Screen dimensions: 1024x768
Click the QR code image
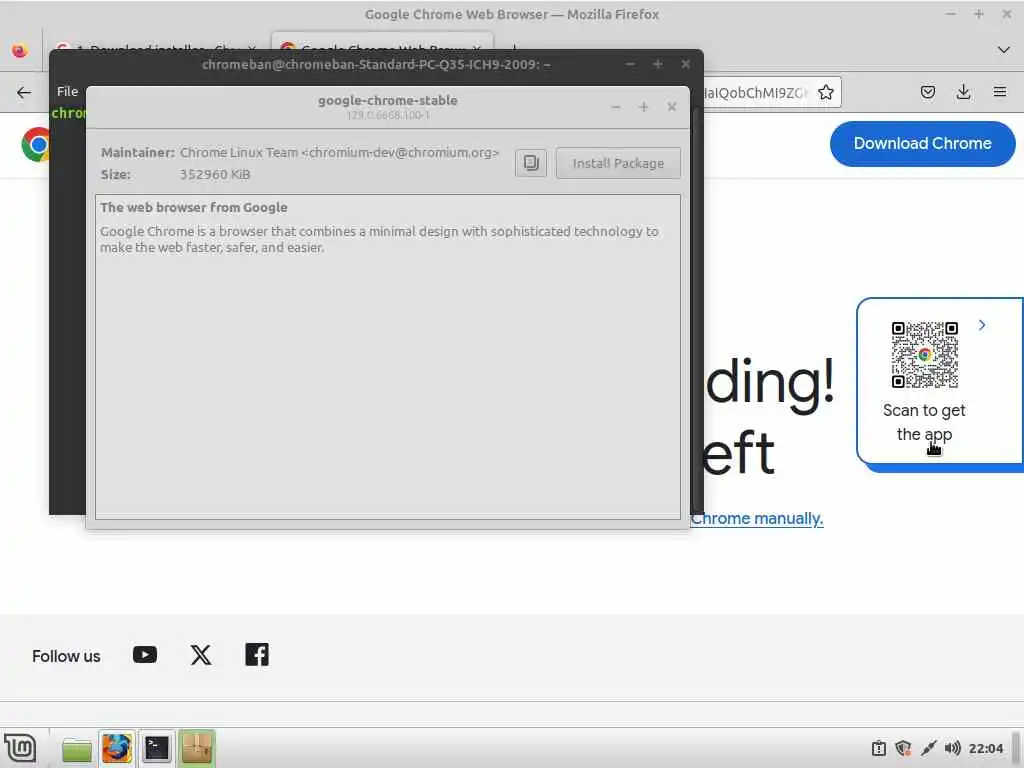pos(925,355)
